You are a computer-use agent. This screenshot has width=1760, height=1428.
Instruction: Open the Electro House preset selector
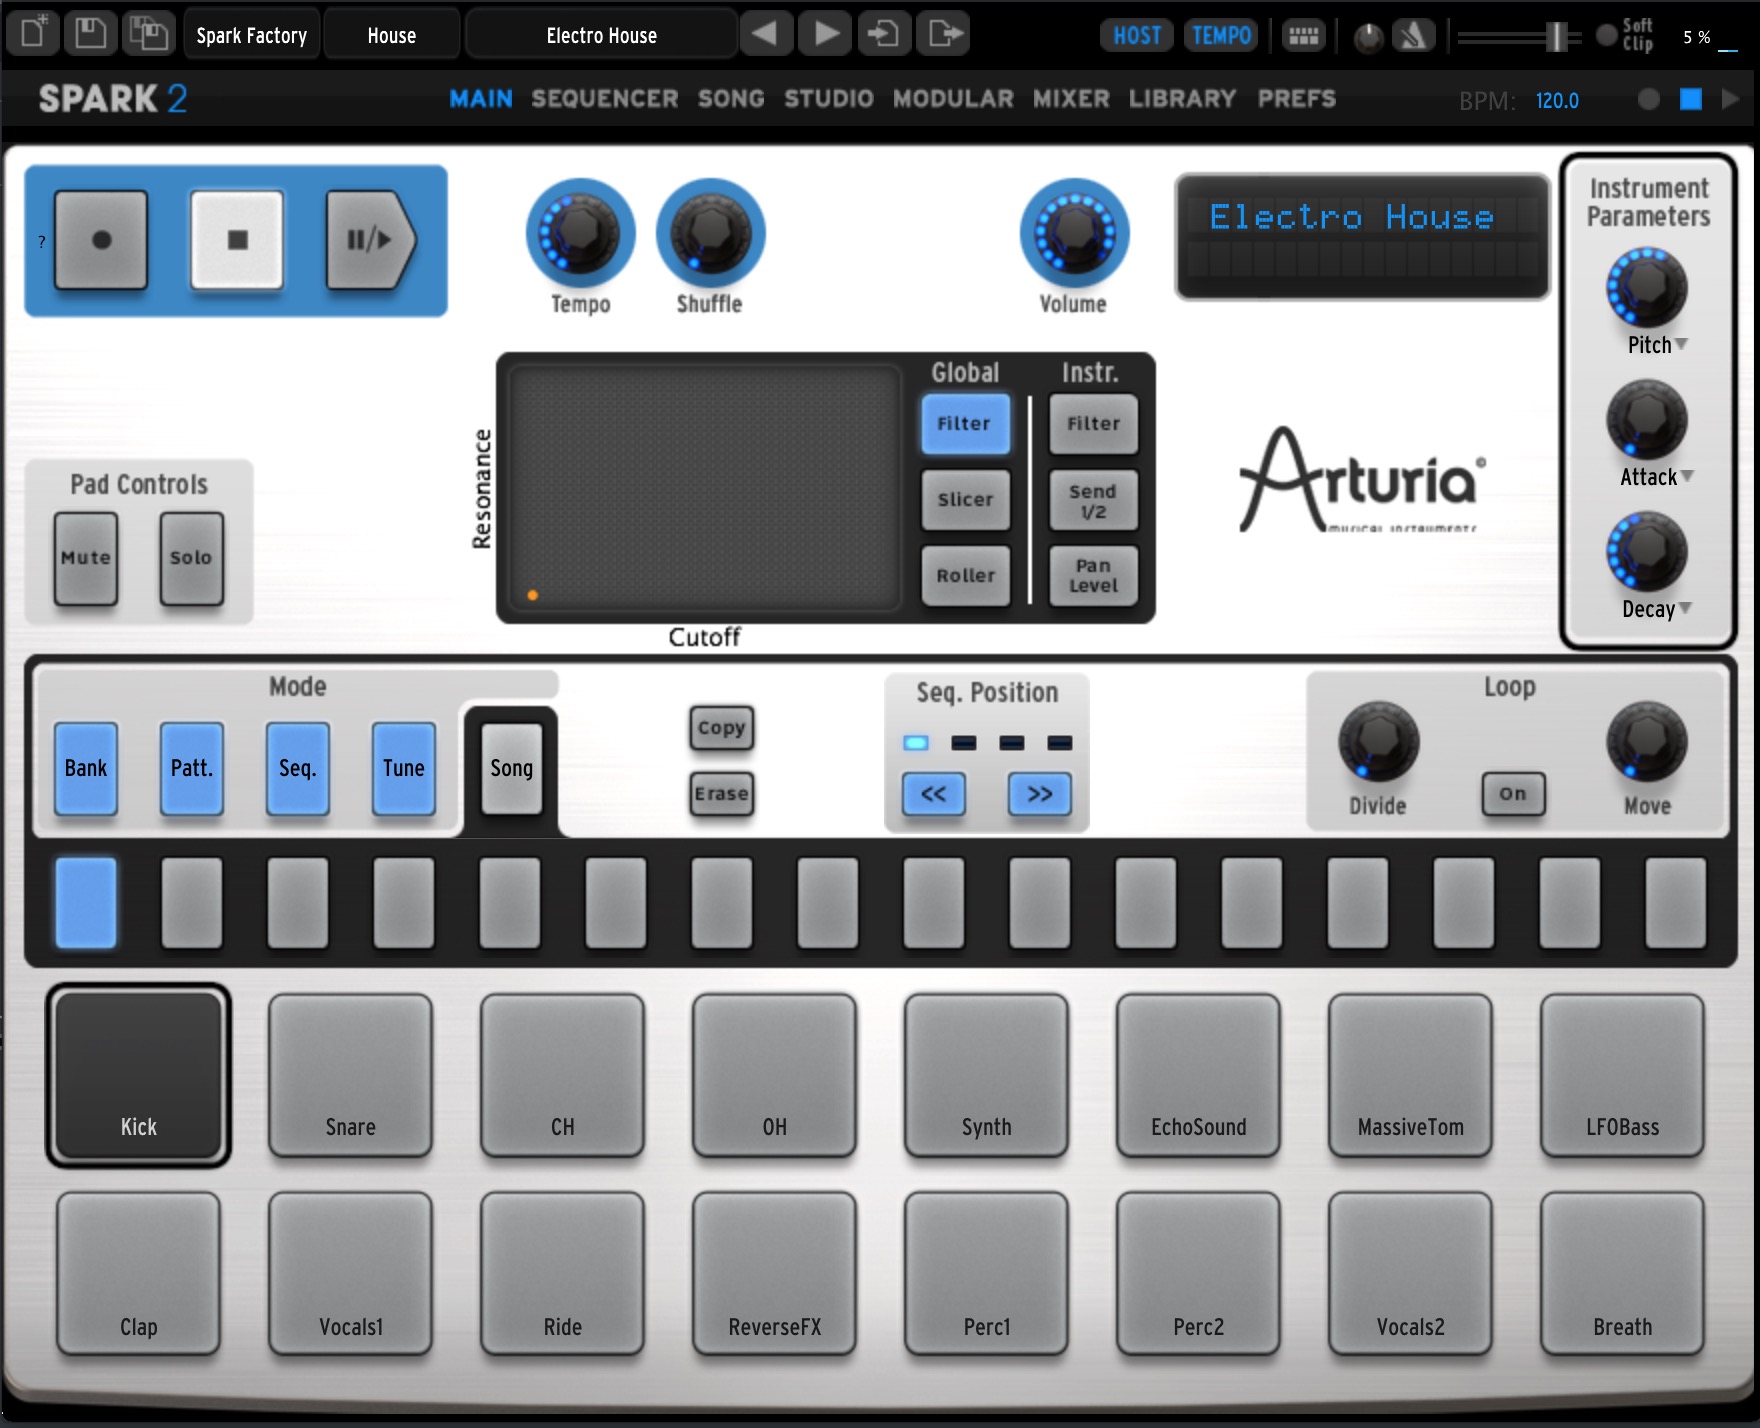click(602, 34)
